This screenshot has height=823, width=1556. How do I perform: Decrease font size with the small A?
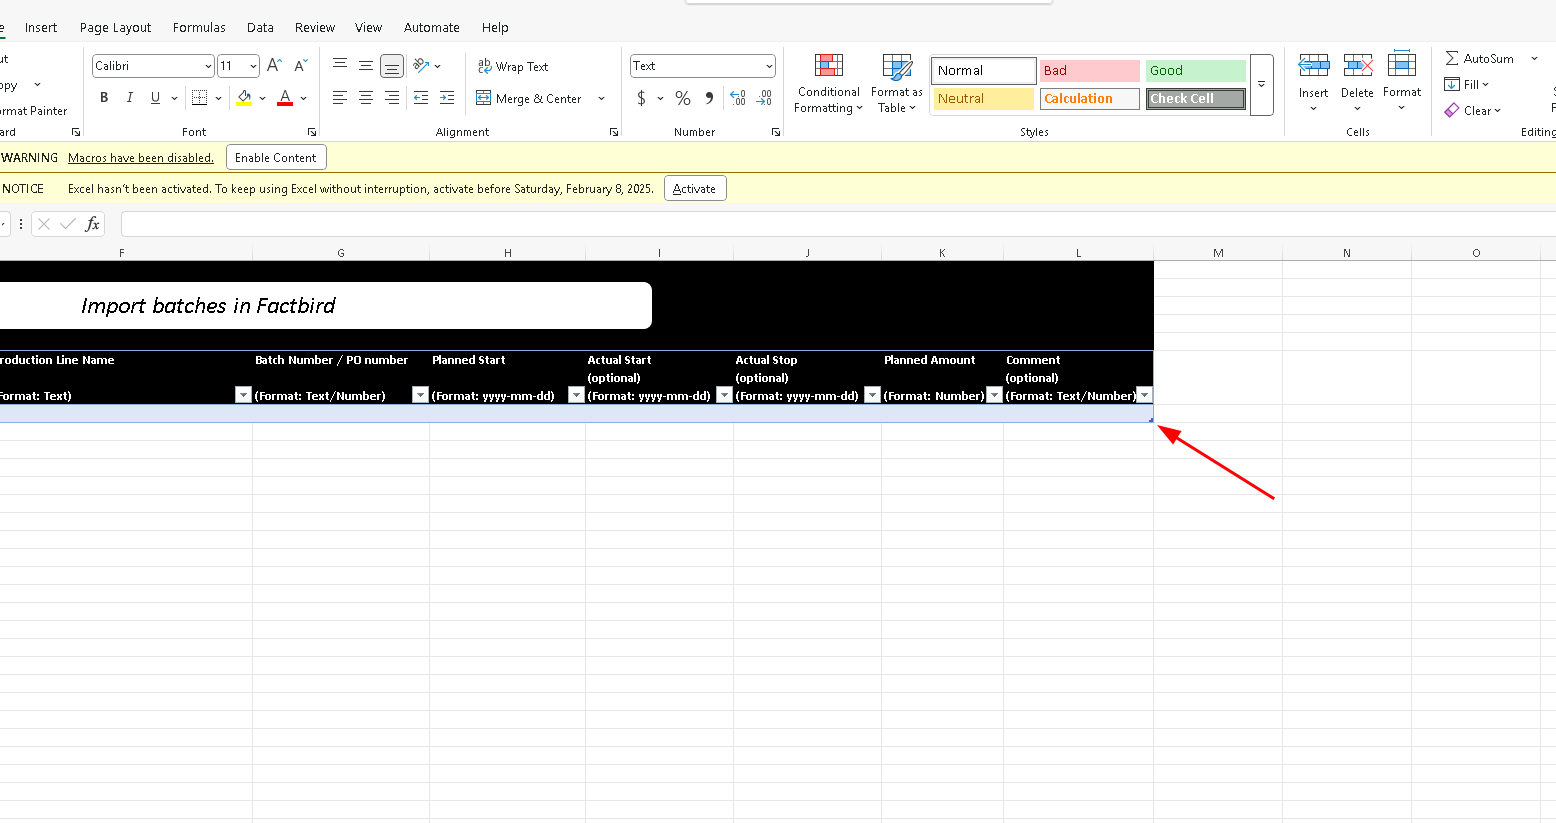tap(301, 66)
